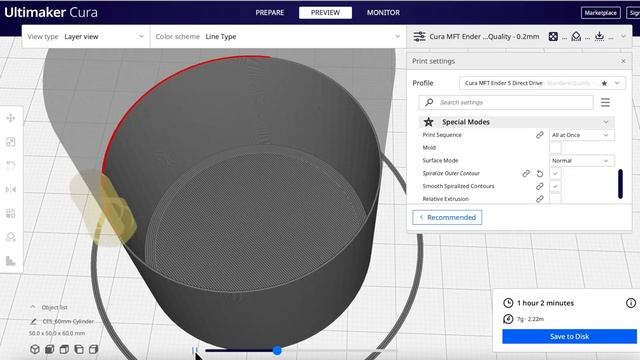
Task: Click the link icon for Smooth Spiralized Contours
Action: pos(540,186)
